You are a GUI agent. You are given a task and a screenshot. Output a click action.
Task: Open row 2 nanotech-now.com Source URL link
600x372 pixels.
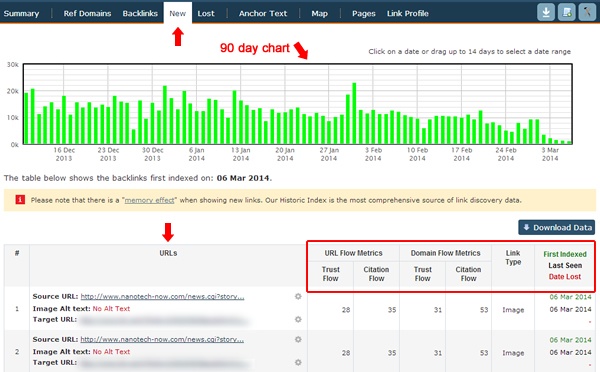[x=162, y=339]
